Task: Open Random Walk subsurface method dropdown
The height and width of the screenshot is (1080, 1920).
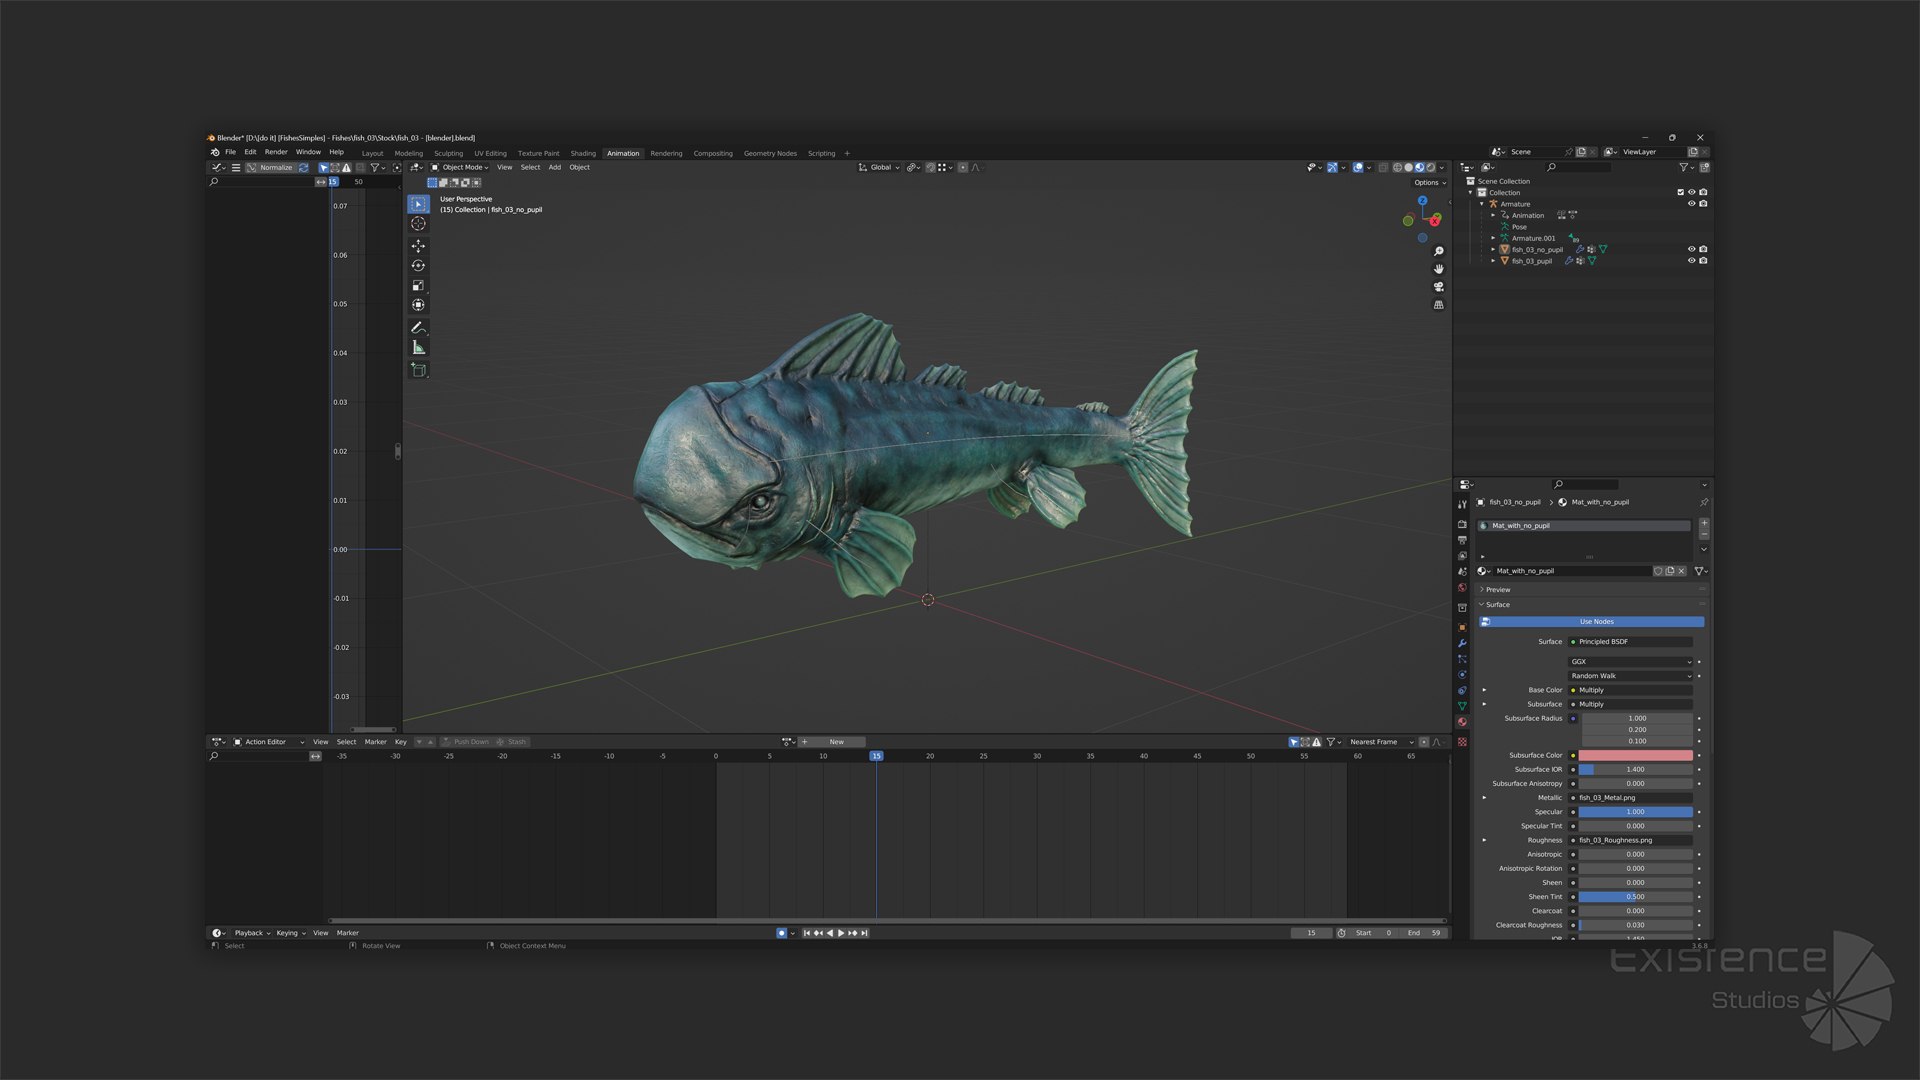Action: pos(1630,676)
